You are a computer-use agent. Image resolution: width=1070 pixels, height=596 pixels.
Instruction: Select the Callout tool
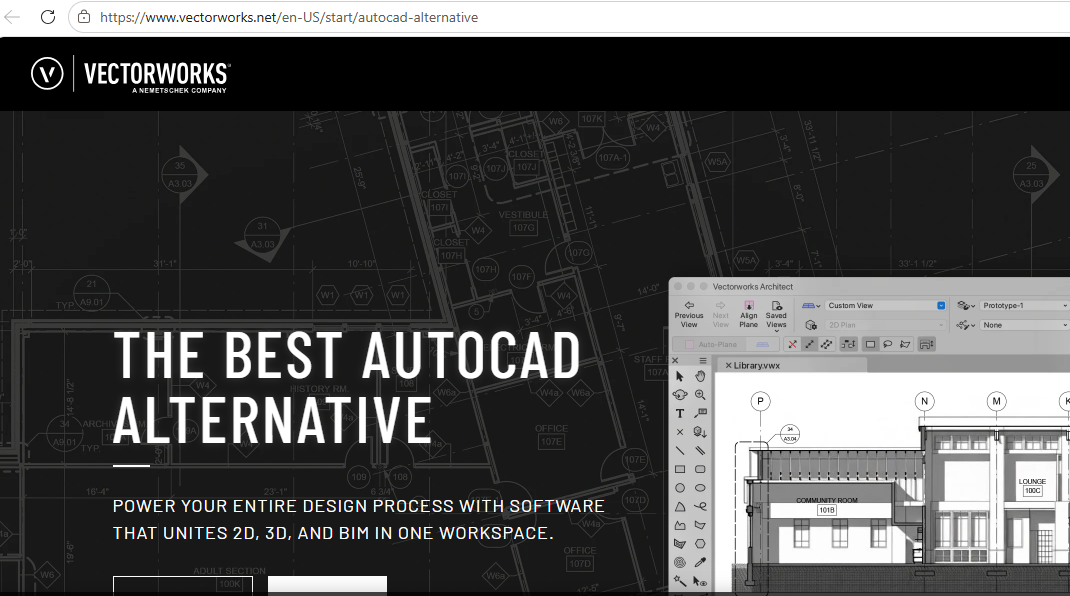coord(700,413)
